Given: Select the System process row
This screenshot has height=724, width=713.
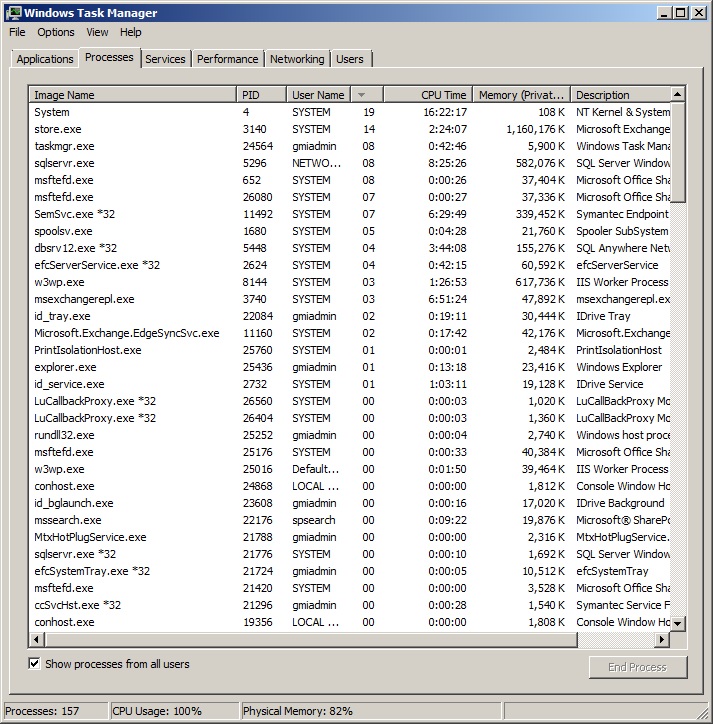Looking at the screenshot, I should [x=350, y=112].
